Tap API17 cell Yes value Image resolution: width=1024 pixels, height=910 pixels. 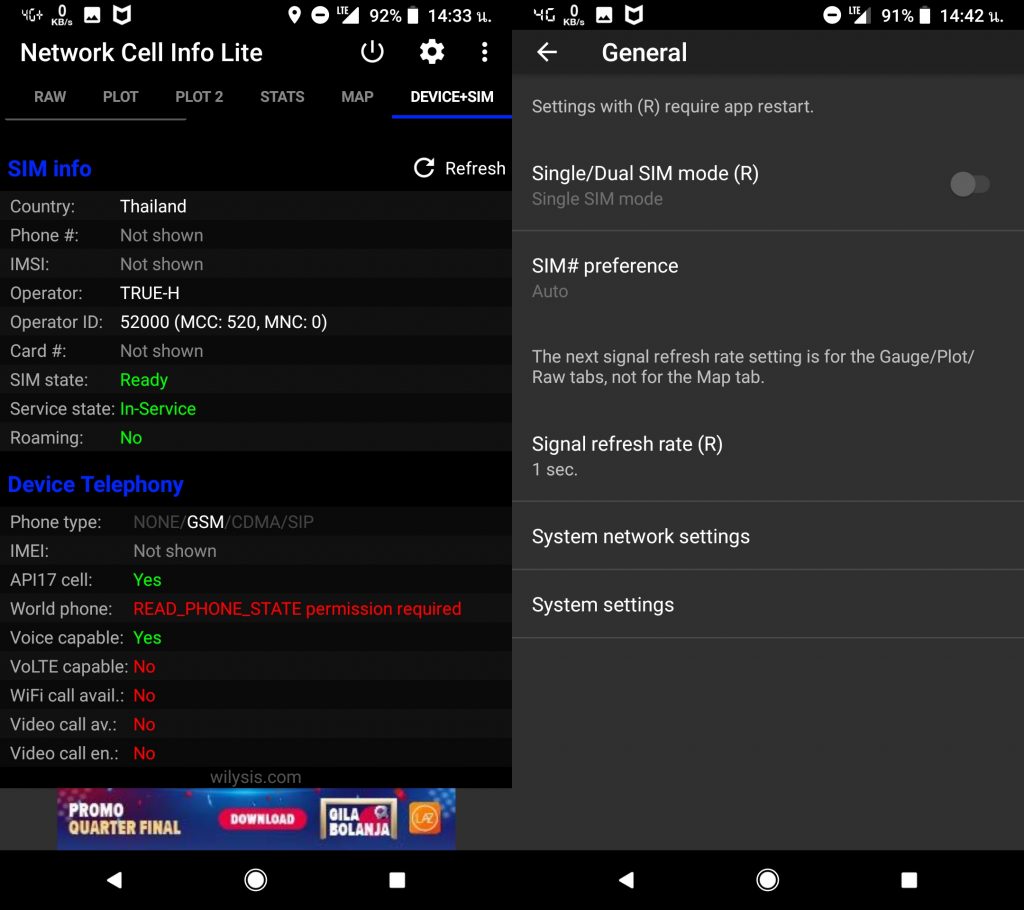147,579
